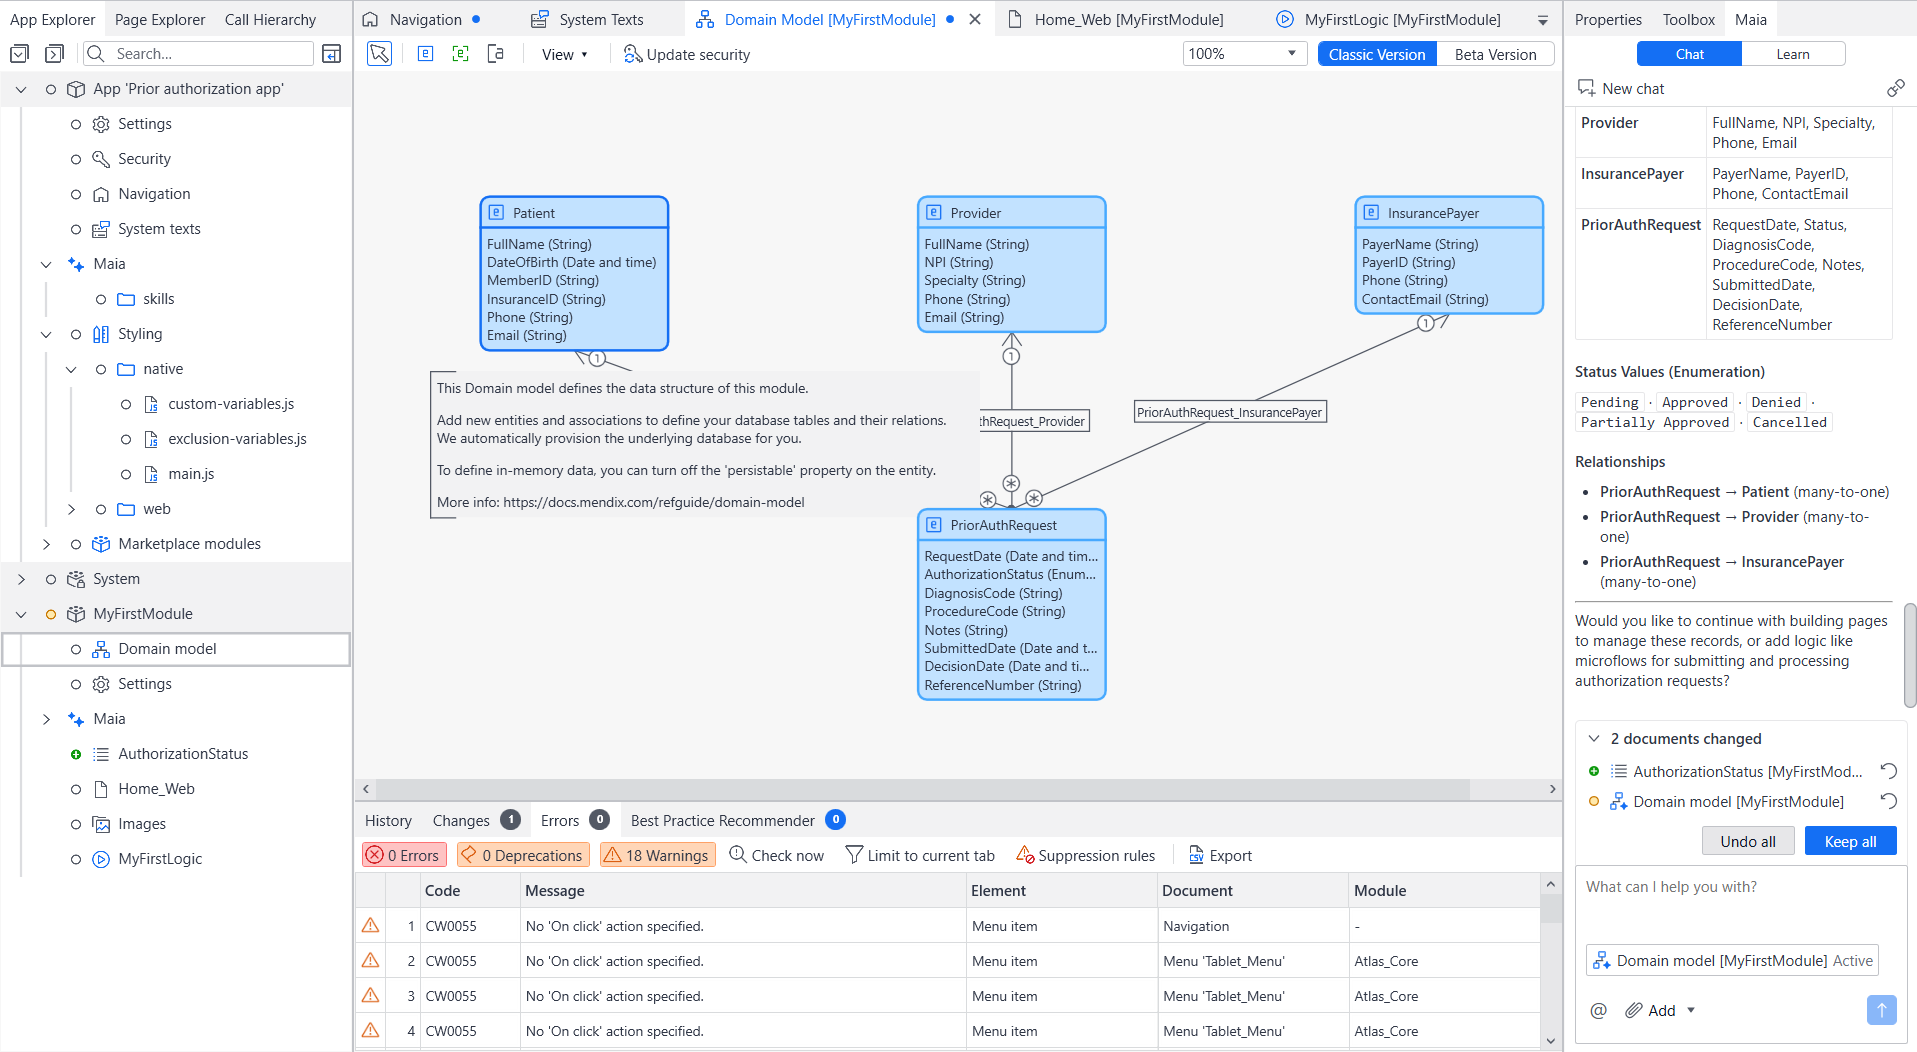Click the green entity frame toolbar icon
Screen dimensions: 1917x1052
460,54
